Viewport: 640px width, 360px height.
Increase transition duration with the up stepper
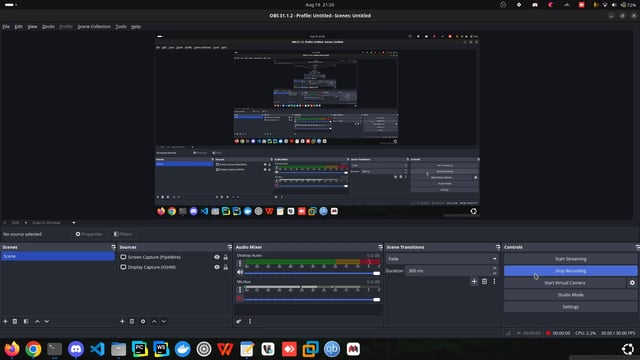(x=494, y=269)
